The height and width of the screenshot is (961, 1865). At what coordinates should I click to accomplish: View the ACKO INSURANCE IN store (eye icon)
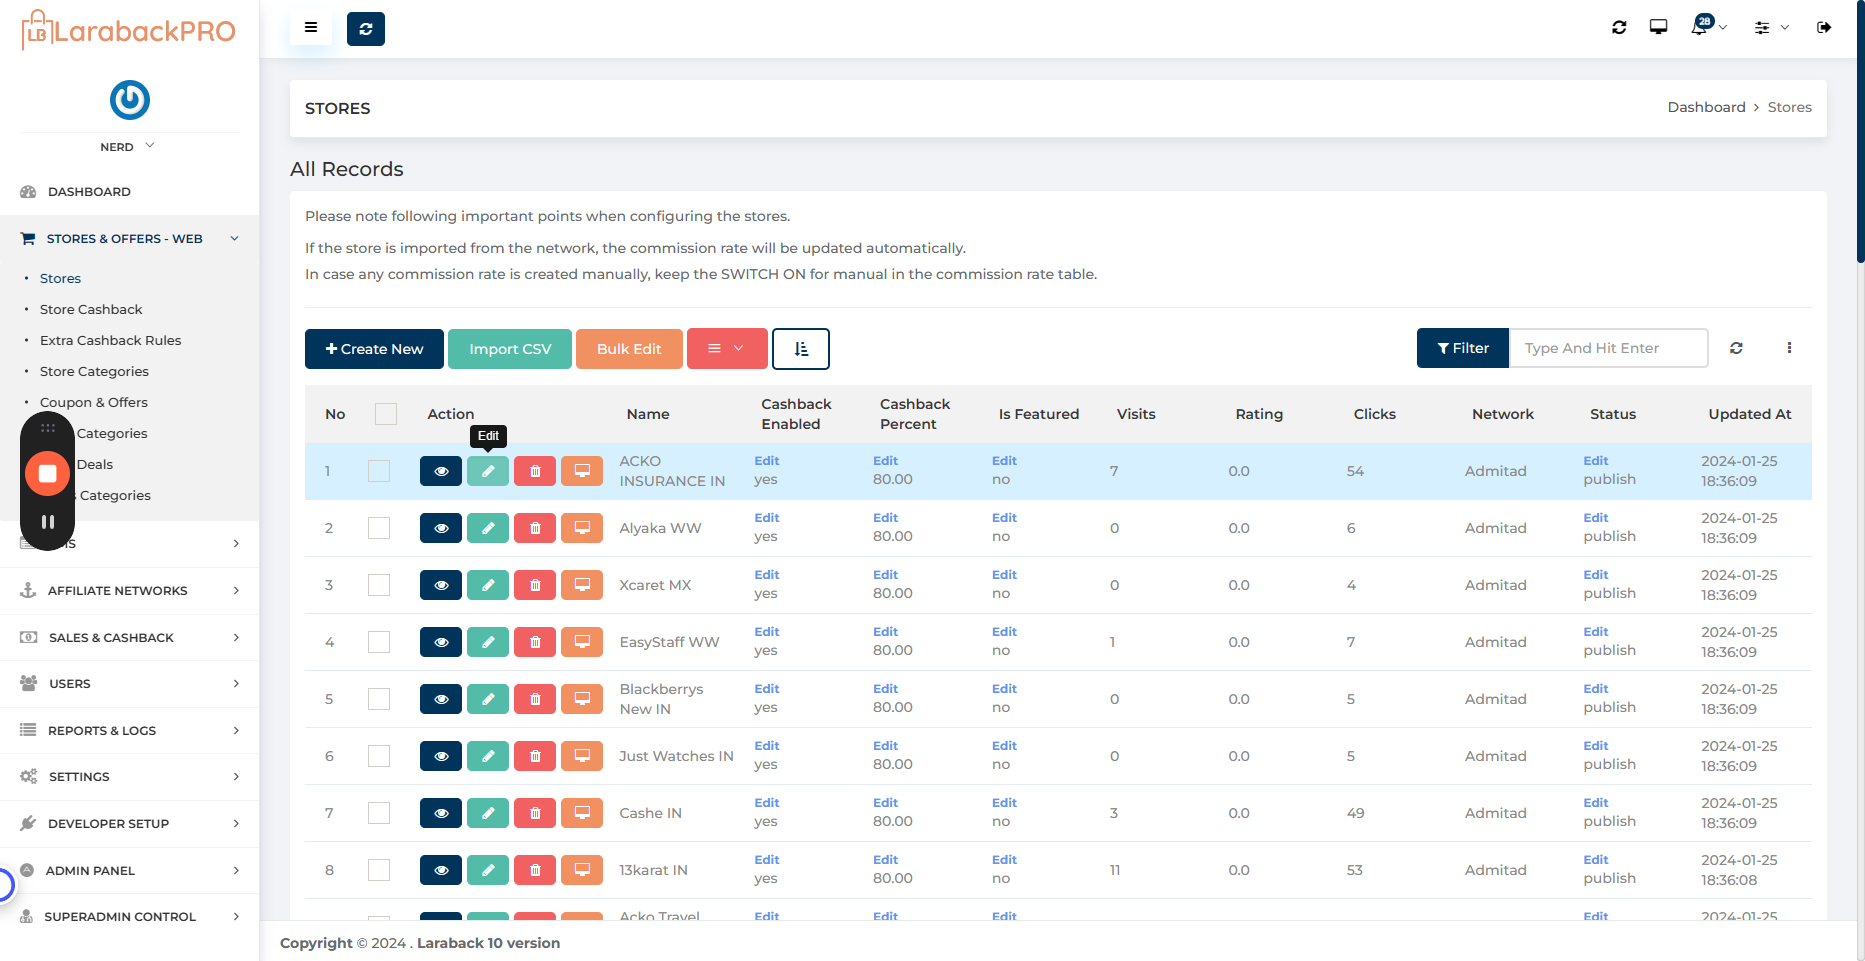[441, 471]
